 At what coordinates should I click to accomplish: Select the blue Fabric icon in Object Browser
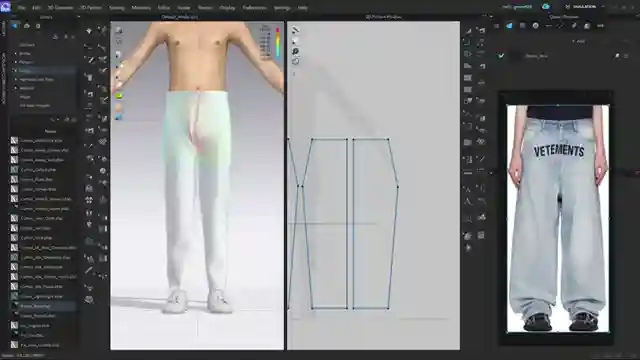pos(509,26)
